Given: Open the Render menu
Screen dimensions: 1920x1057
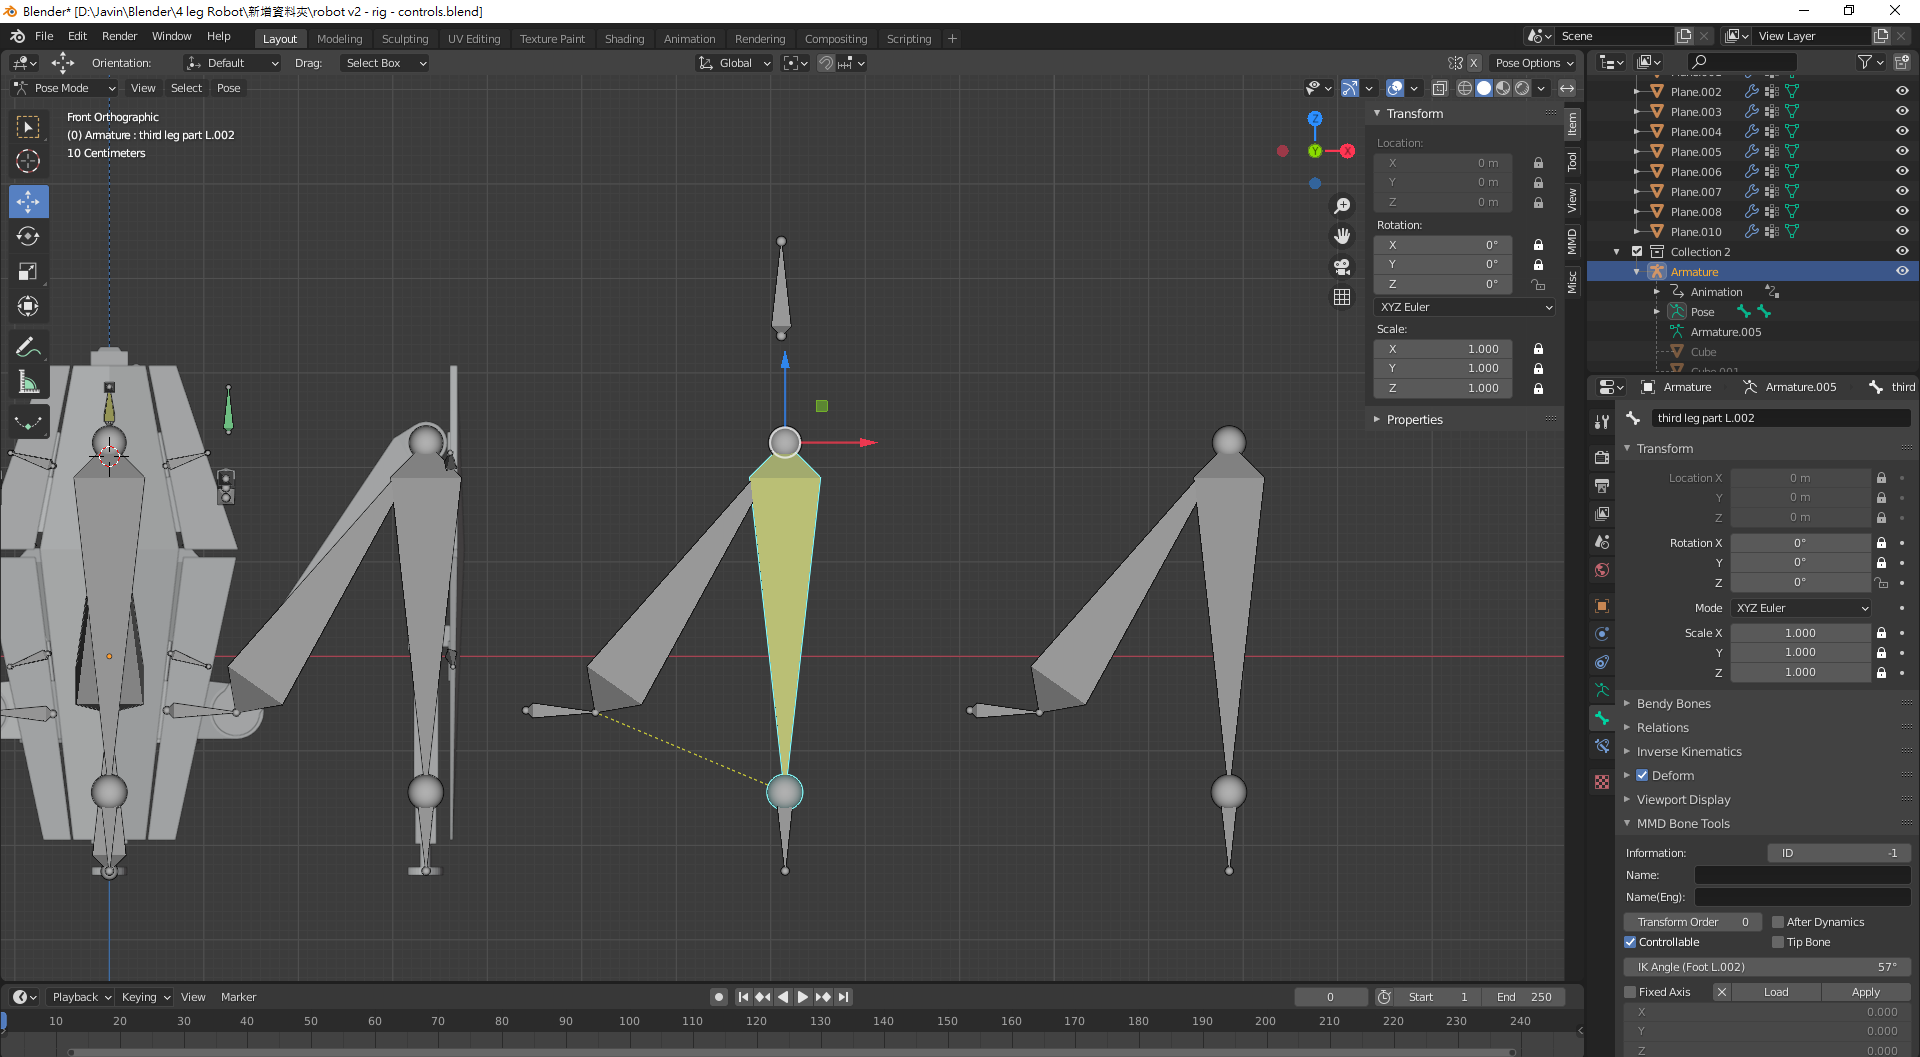Looking at the screenshot, I should [x=119, y=36].
